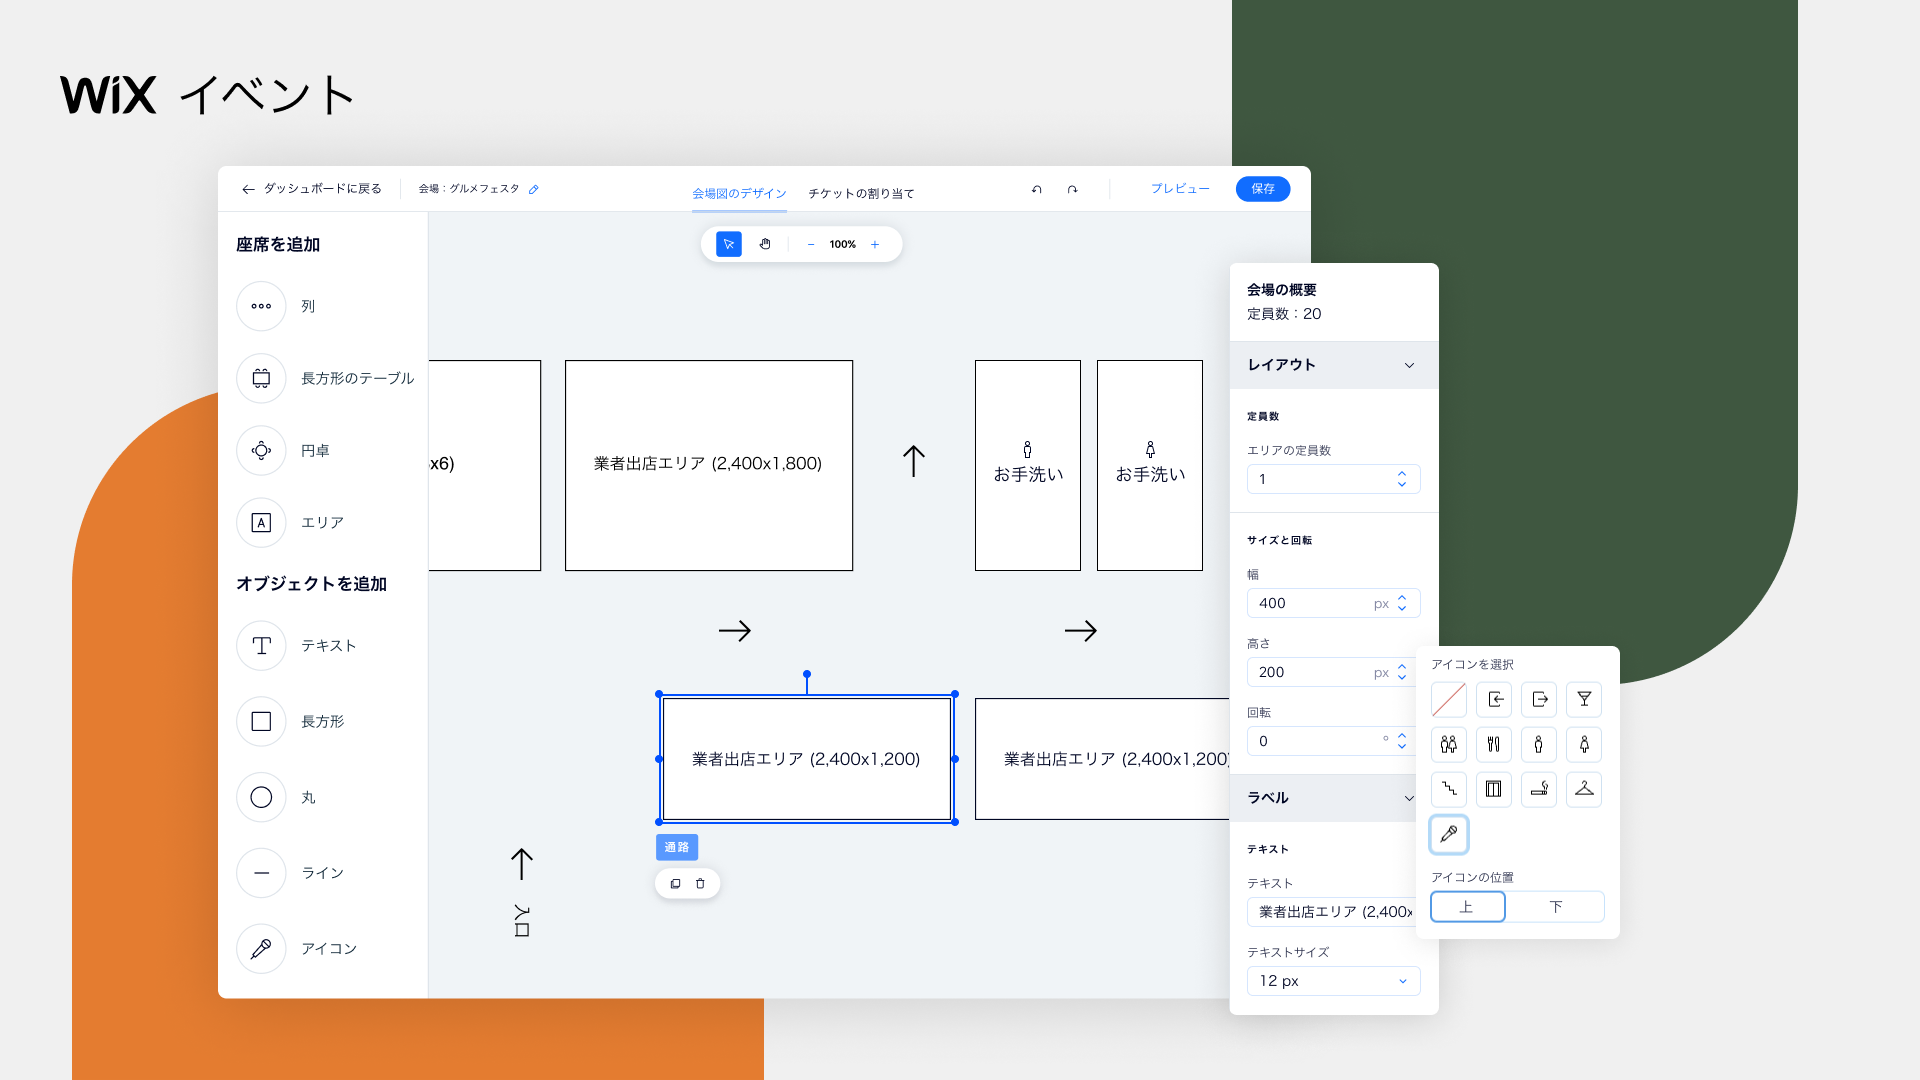The width and height of the screenshot is (1920, 1080).
Task: Switch to チケットの割り当て tab
Action: pyautogui.click(x=861, y=193)
